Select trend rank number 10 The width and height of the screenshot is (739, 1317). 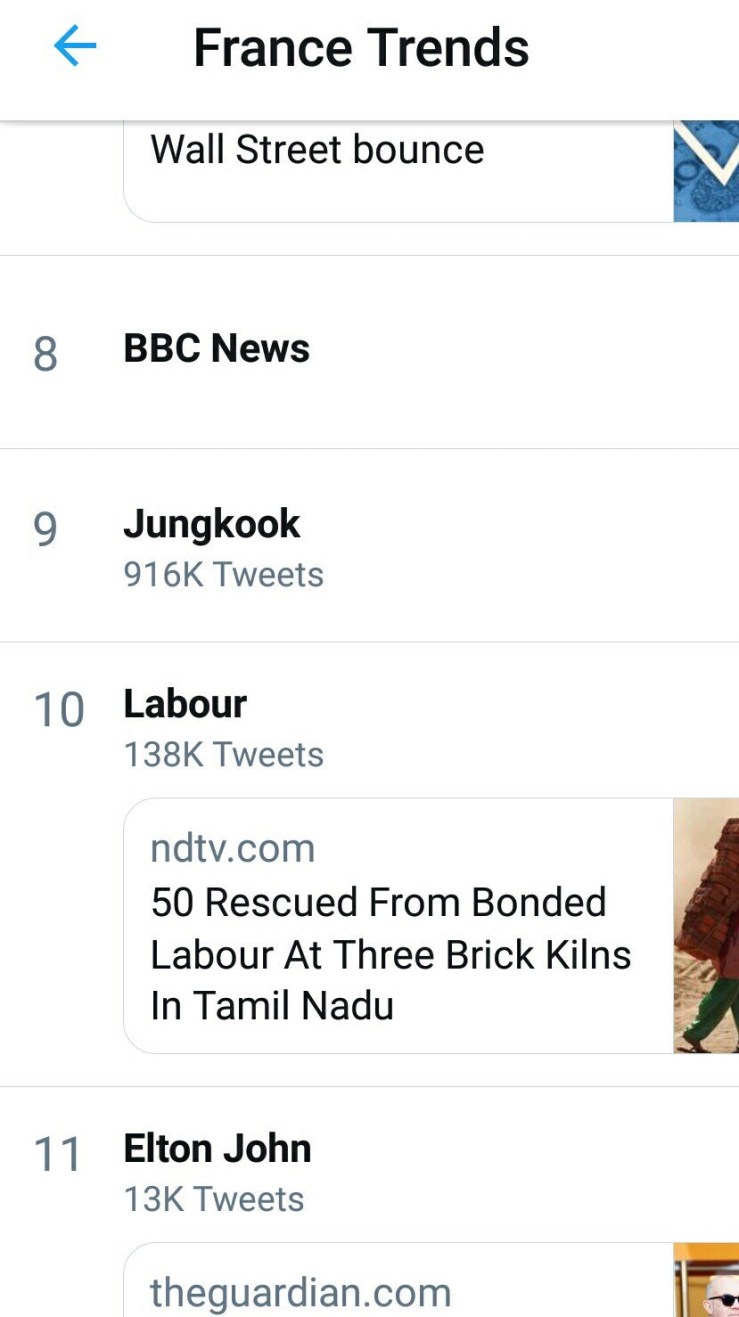[x=59, y=710]
